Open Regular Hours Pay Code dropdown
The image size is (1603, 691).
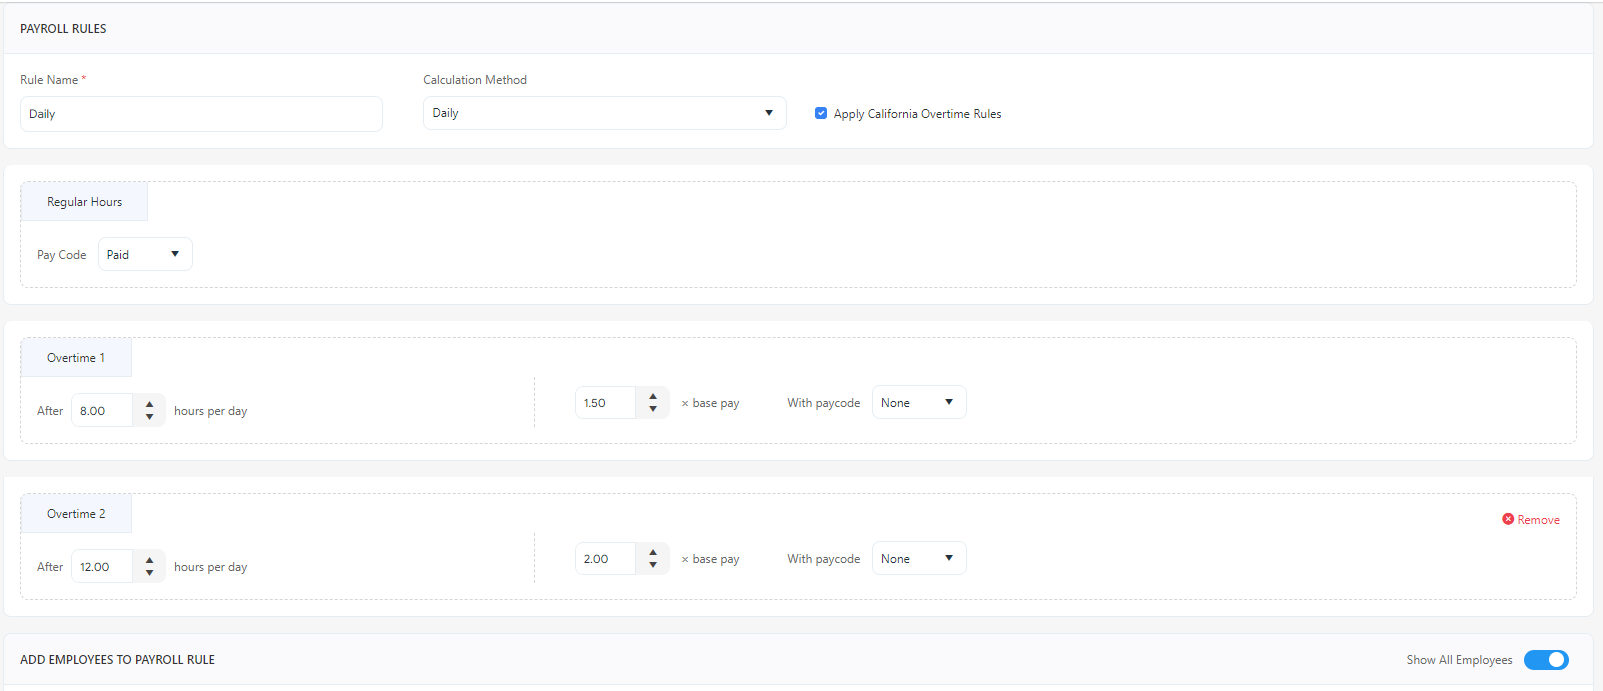pos(145,255)
